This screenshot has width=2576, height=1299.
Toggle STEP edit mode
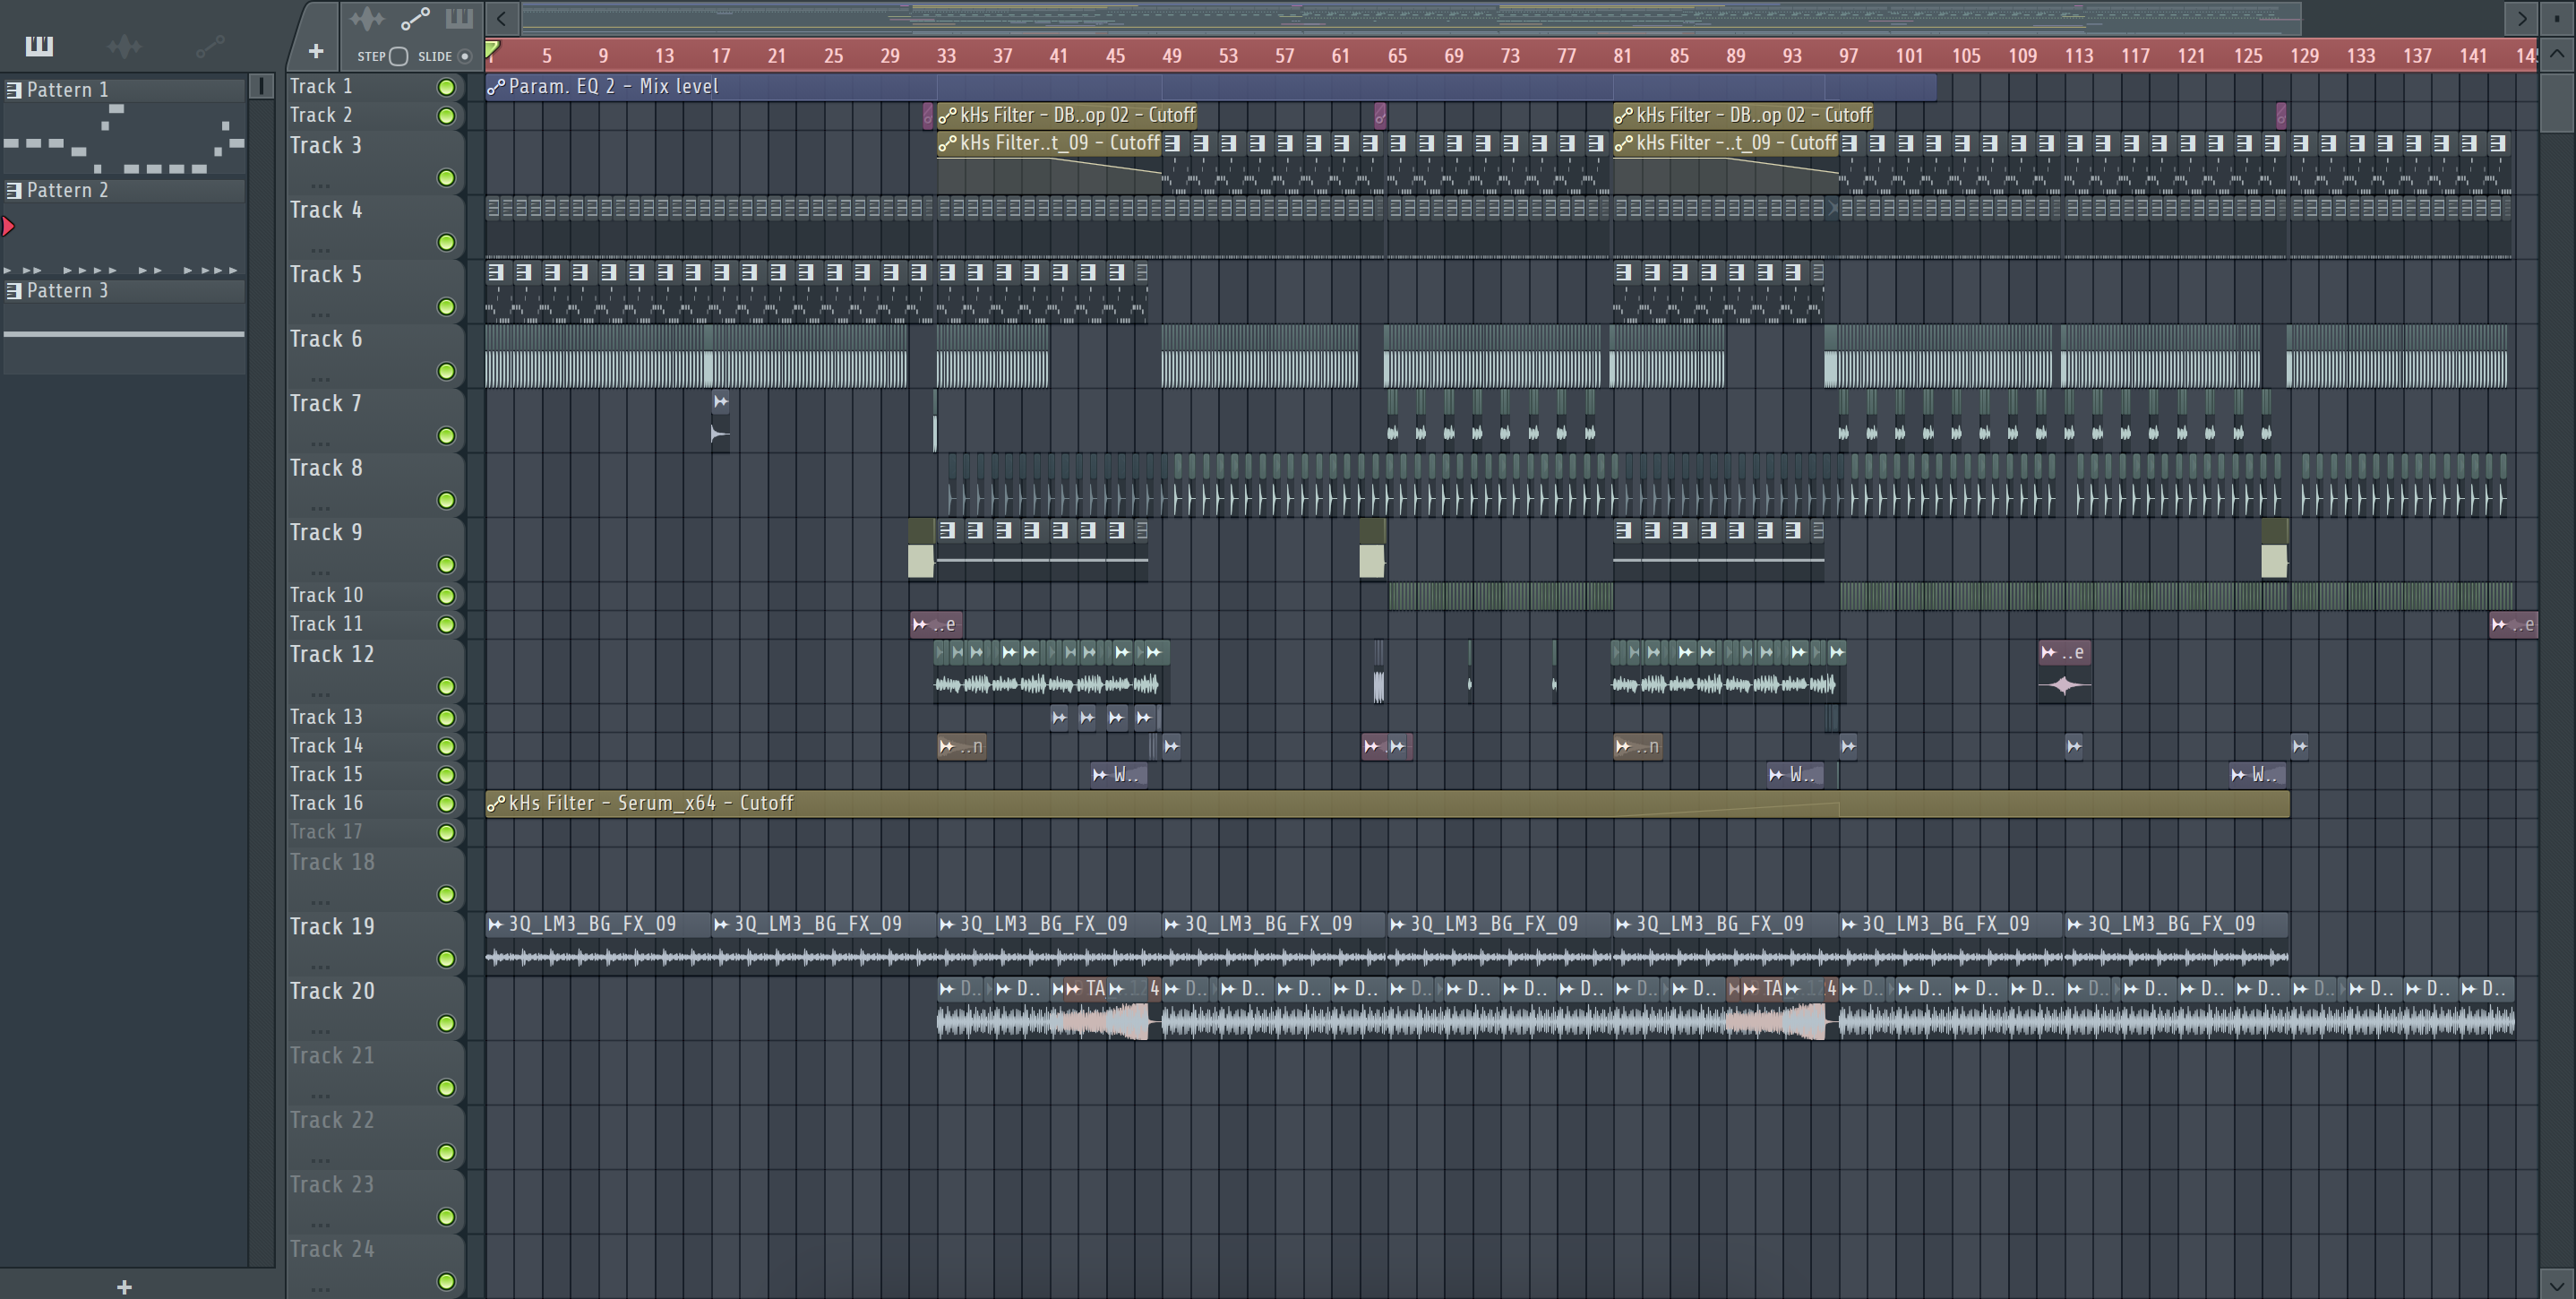pos(398,56)
